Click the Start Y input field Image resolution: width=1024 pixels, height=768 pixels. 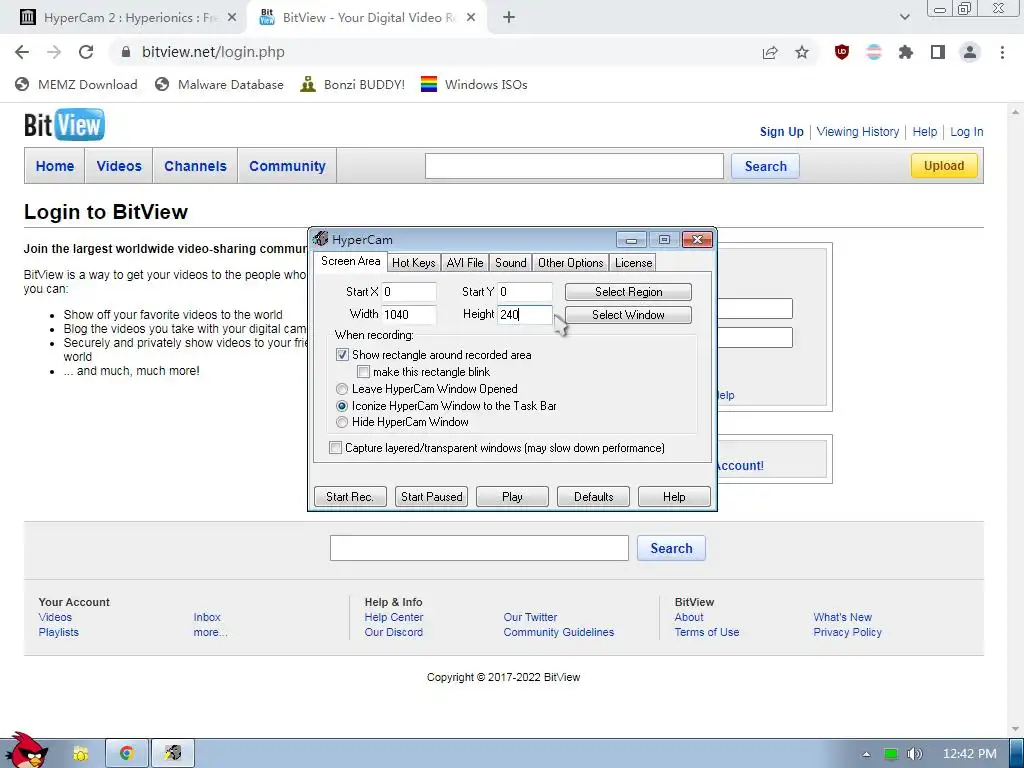pos(525,292)
